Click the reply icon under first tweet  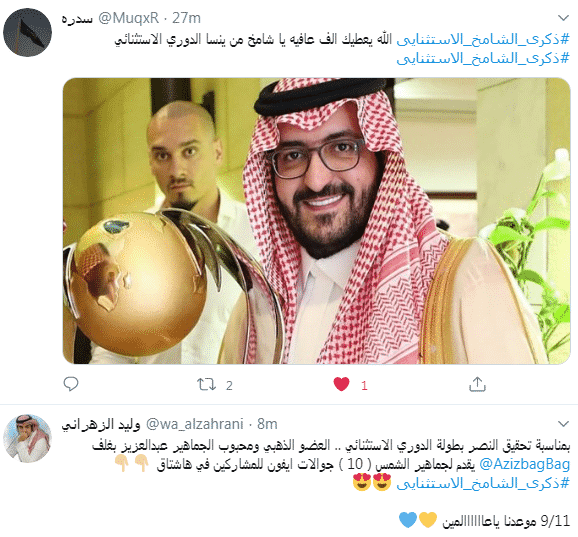[x=71, y=384]
